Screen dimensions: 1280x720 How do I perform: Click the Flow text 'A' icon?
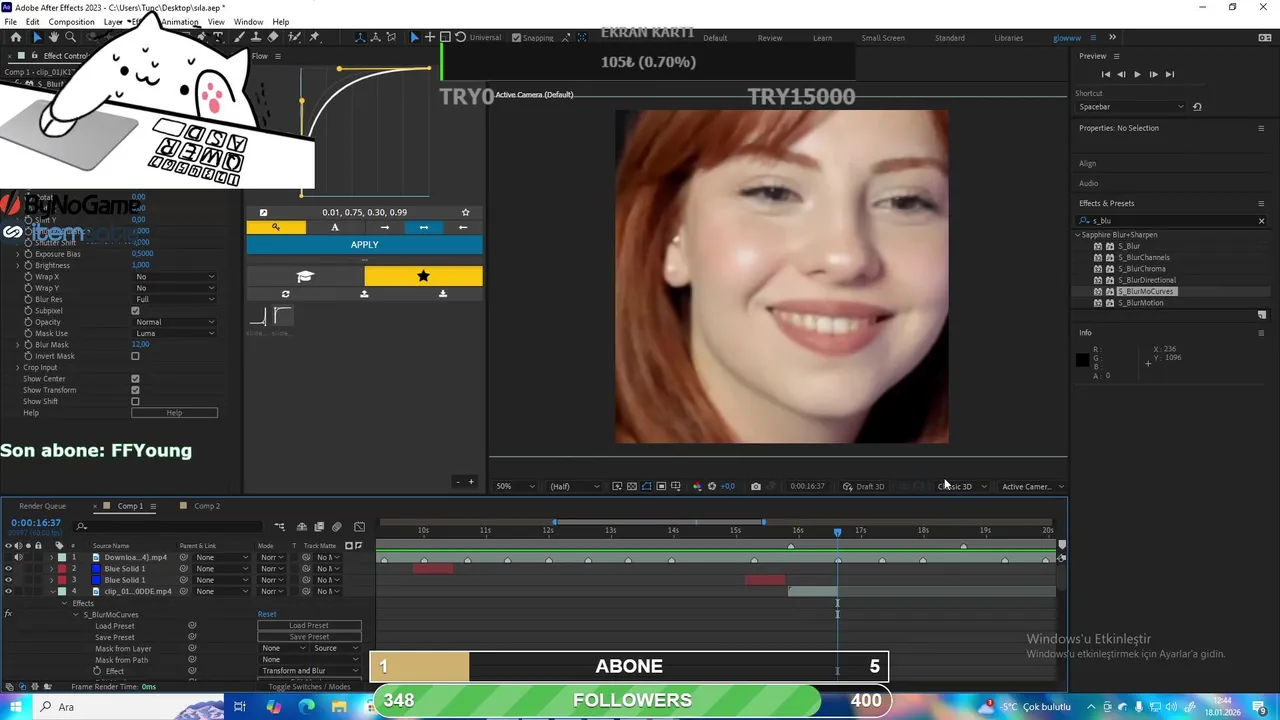pos(335,227)
